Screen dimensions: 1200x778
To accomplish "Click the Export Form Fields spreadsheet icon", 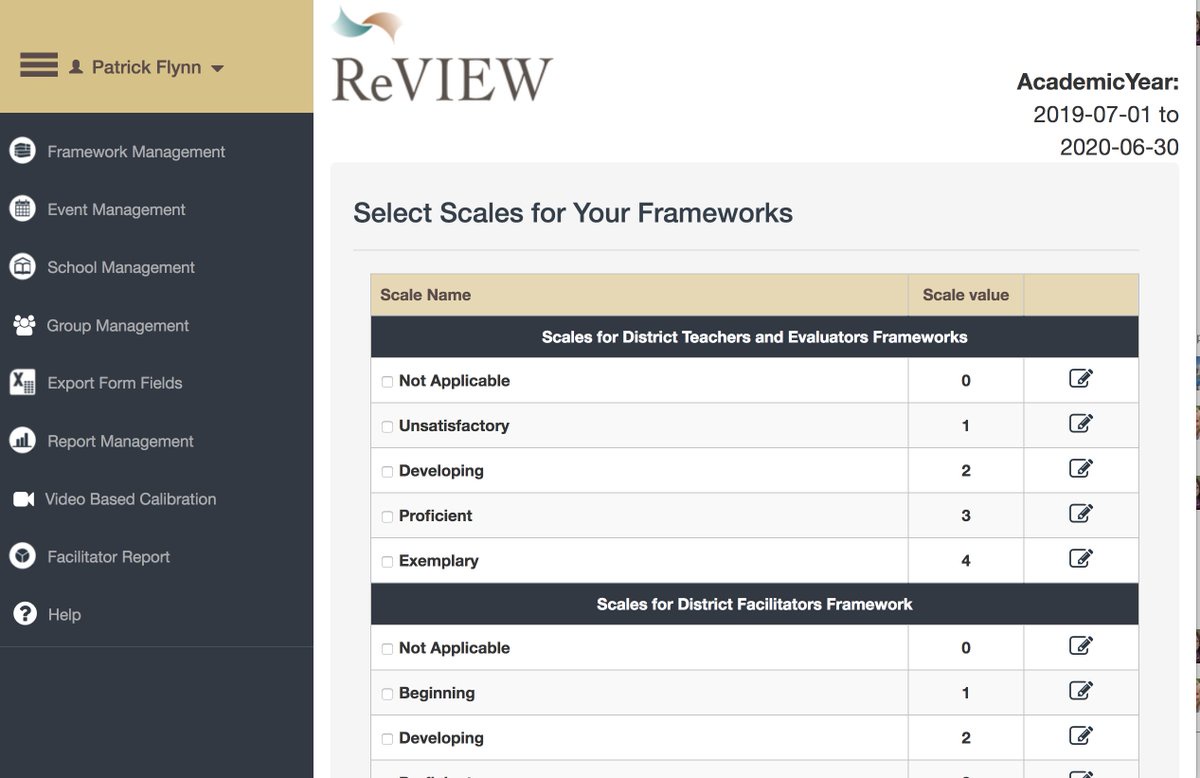I will [x=22, y=382].
